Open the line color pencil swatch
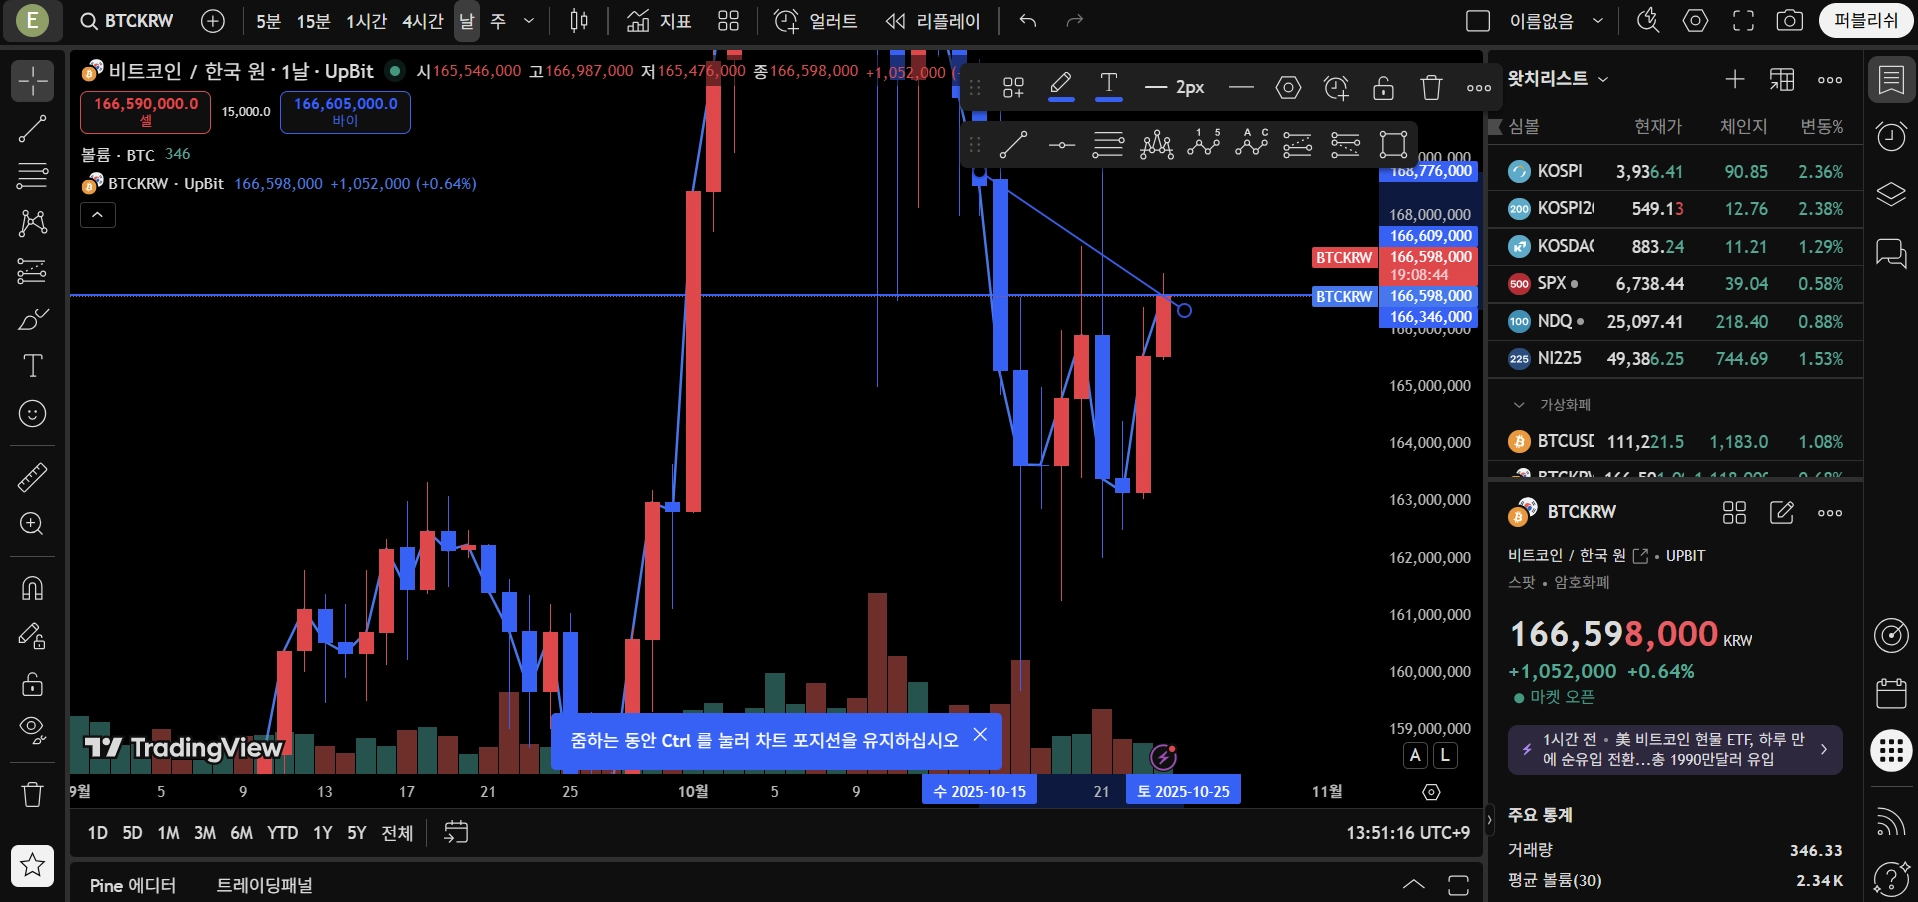 tap(1061, 87)
